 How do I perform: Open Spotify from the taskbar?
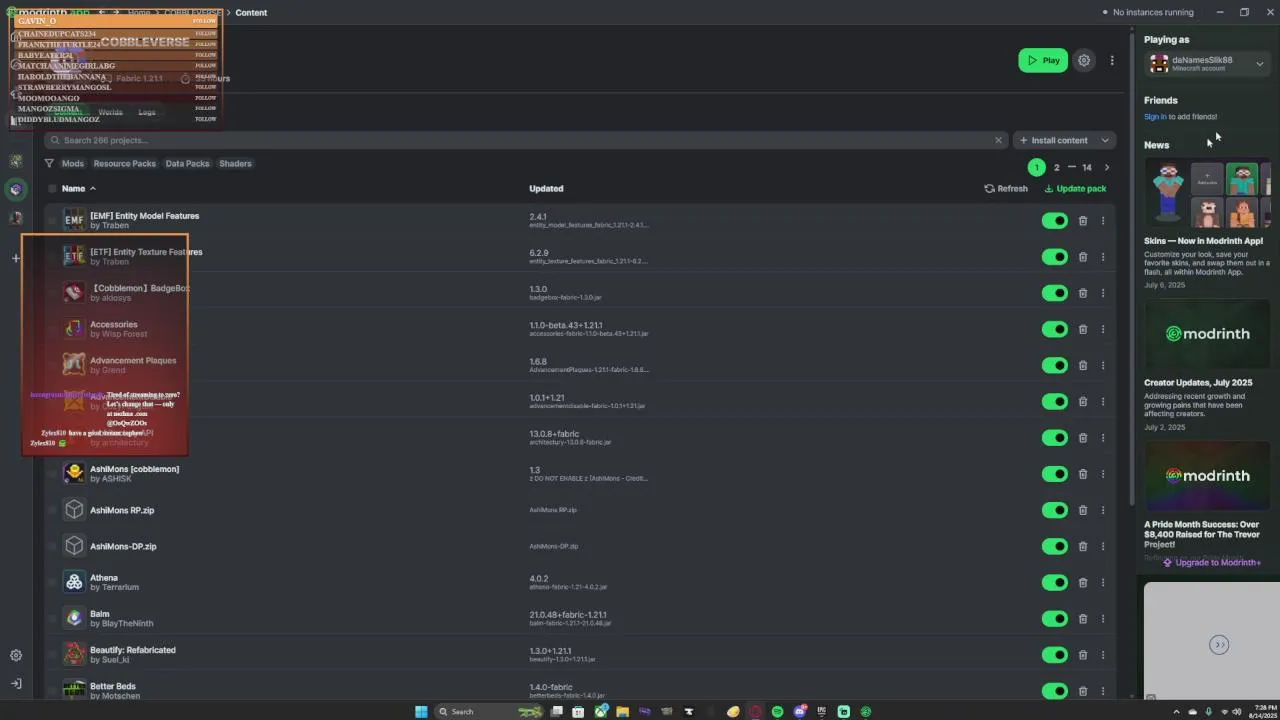pos(777,712)
